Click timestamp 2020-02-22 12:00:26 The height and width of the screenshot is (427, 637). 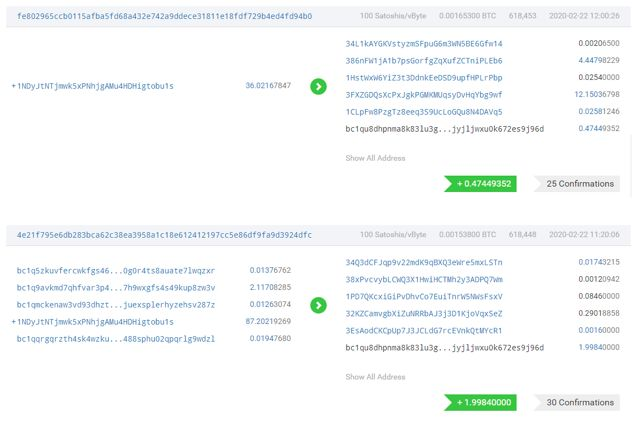(x=584, y=16)
